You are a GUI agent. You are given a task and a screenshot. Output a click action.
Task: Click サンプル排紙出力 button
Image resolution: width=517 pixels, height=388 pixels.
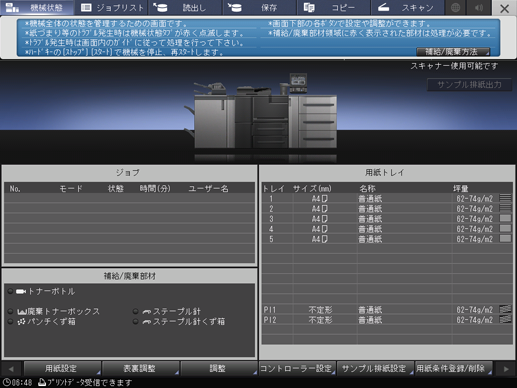click(x=469, y=85)
